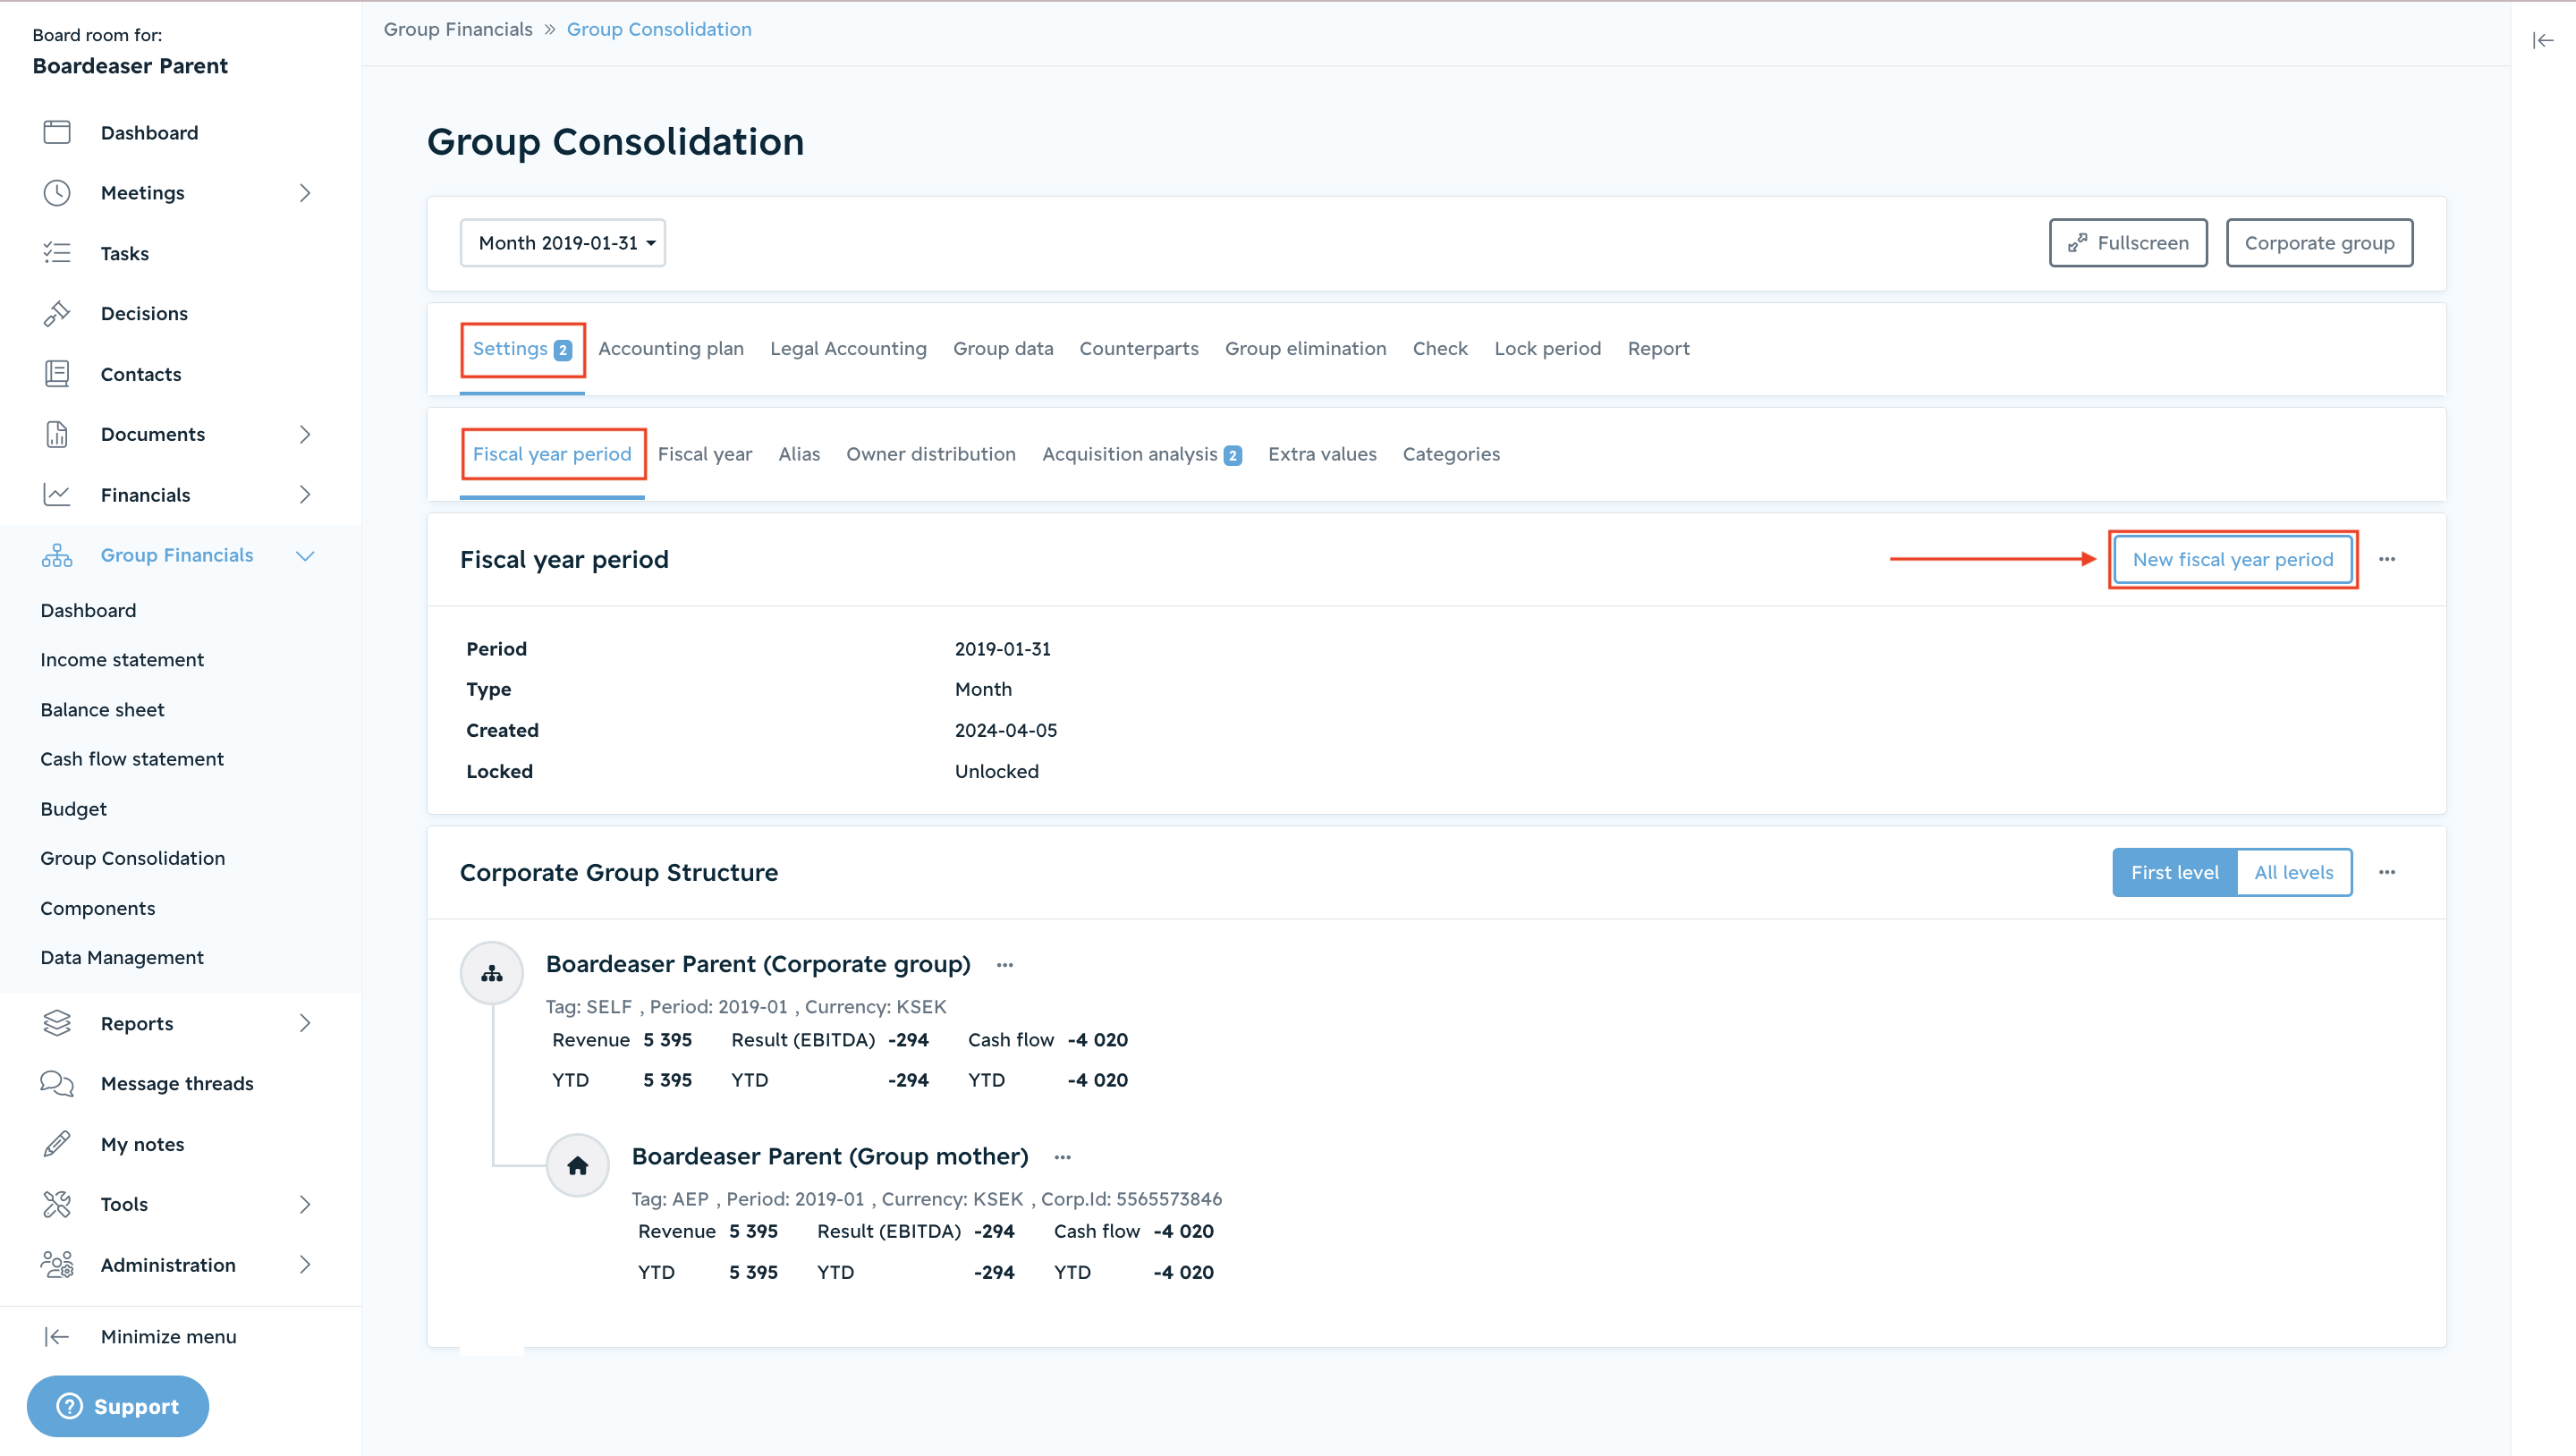
Task: Open Group Consolidation in sidebar
Action: (x=132, y=858)
